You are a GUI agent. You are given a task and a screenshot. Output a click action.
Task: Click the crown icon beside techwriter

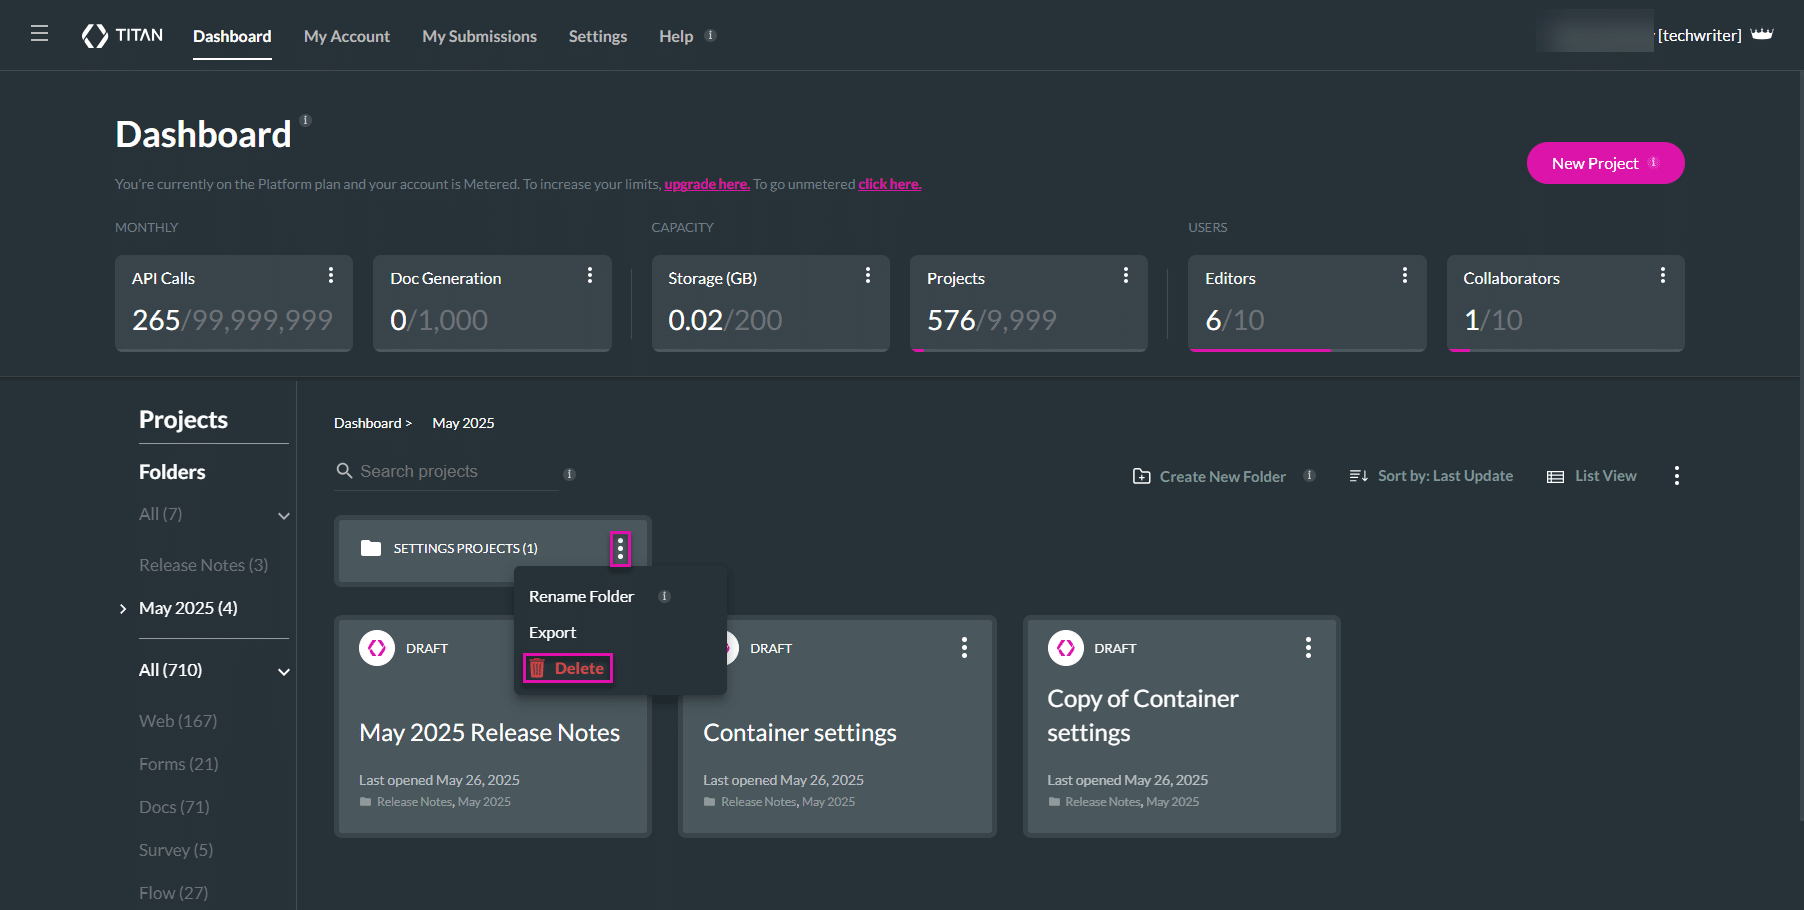1762,35
